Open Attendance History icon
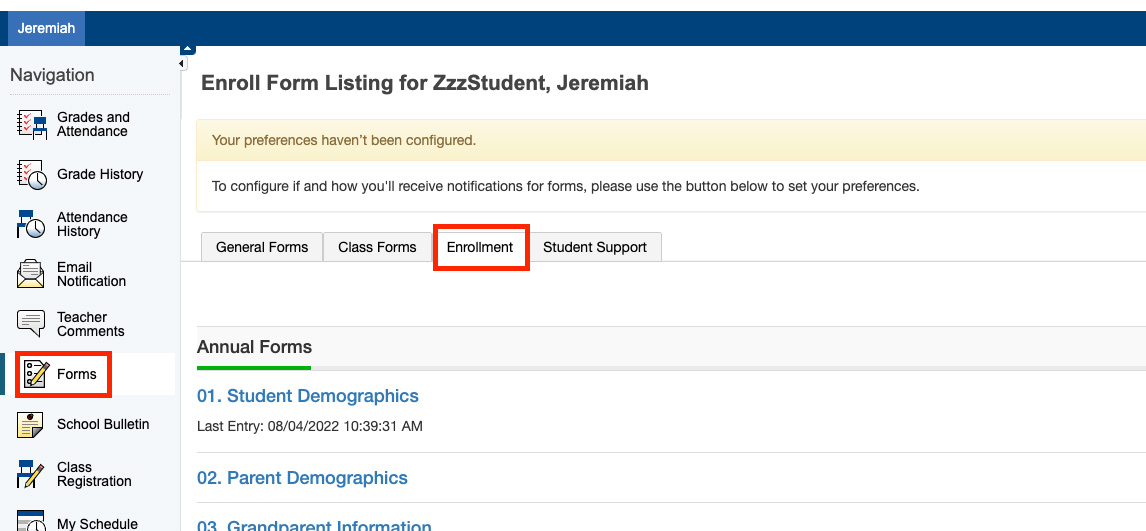The width and height of the screenshot is (1146, 531). (x=31, y=224)
